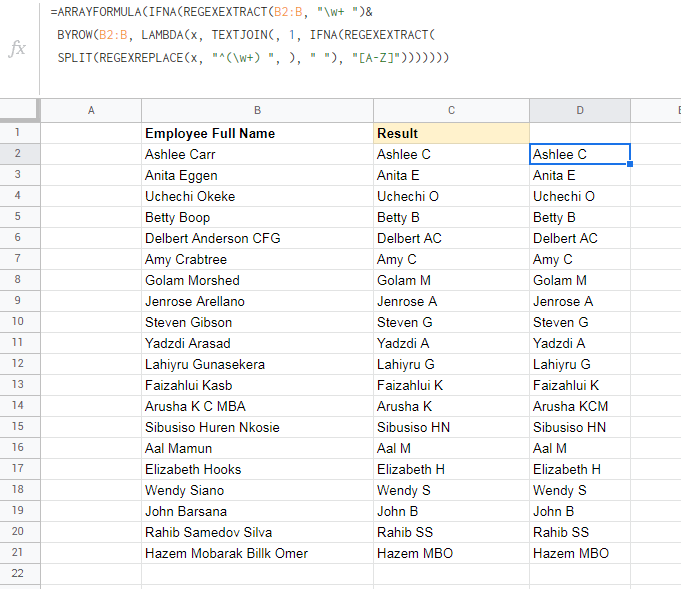Select column D header
The height and width of the screenshot is (589, 681).
click(580, 110)
